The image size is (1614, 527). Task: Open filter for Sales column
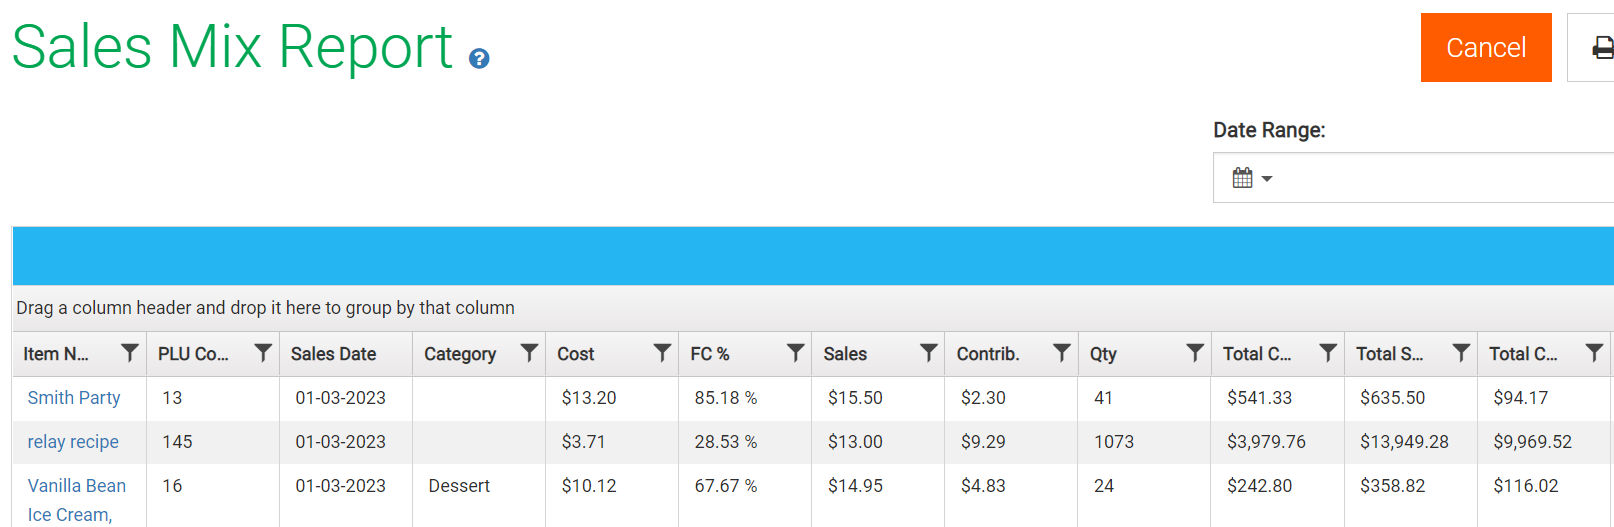pos(928,353)
